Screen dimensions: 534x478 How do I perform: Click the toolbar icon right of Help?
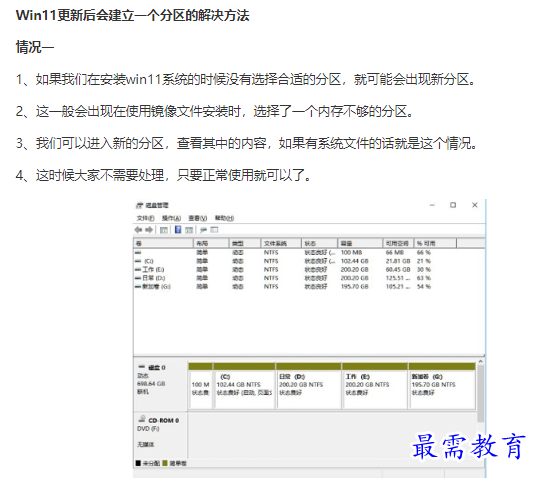(x=189, y=230)
